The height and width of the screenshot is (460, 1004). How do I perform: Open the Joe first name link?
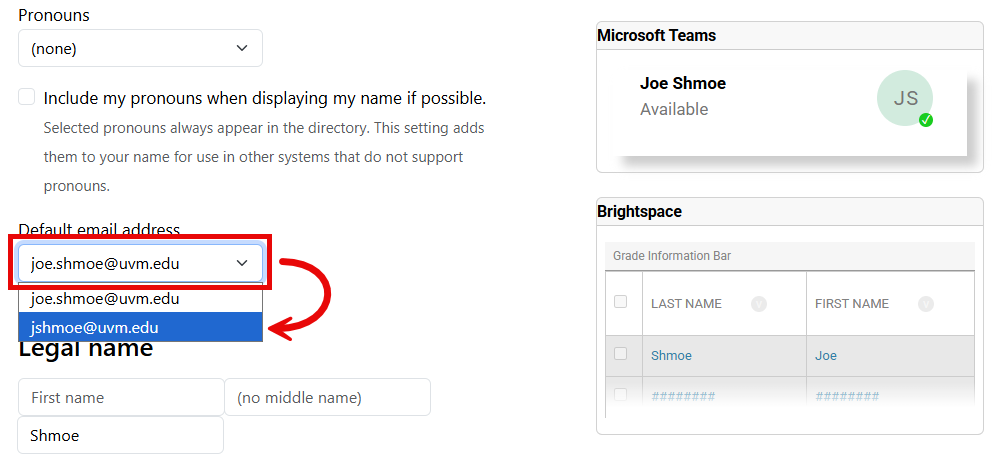[826, 356]
